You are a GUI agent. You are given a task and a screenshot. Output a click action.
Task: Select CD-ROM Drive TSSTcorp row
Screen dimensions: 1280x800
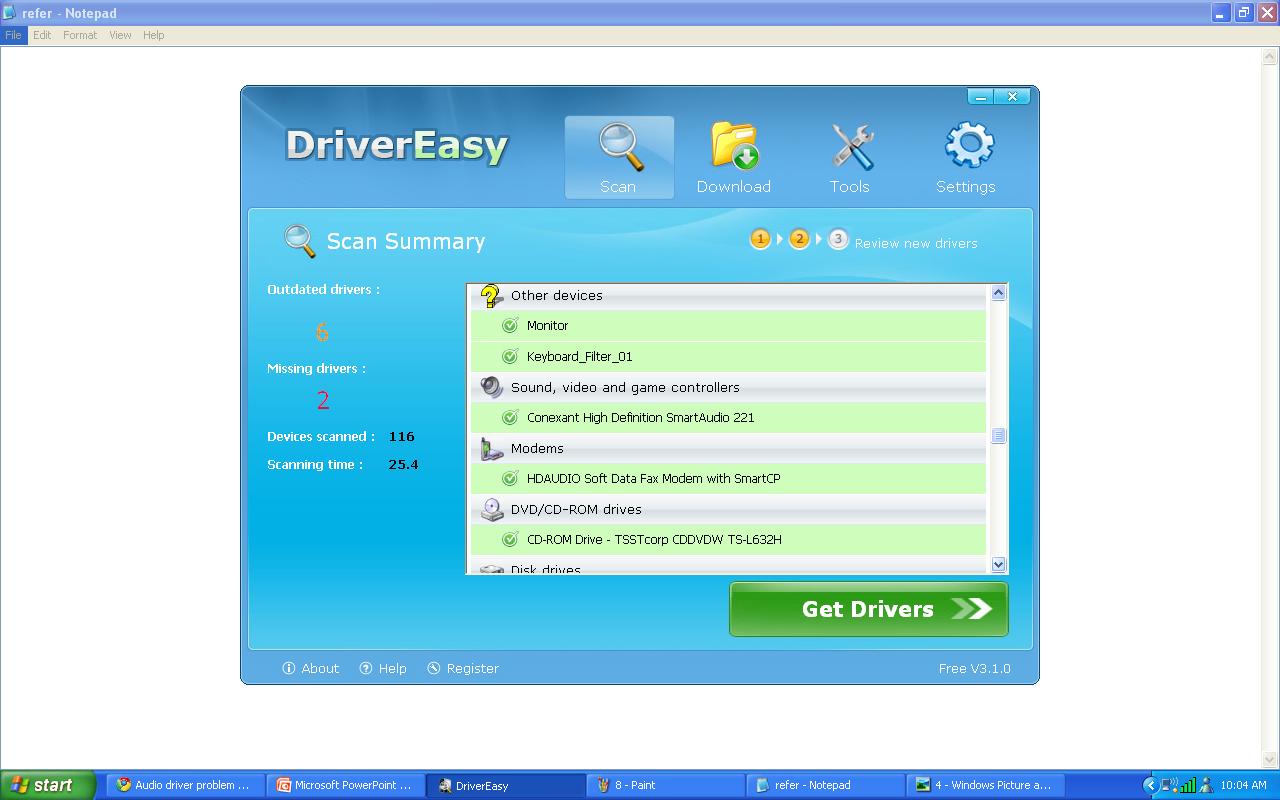click(729, 540)
